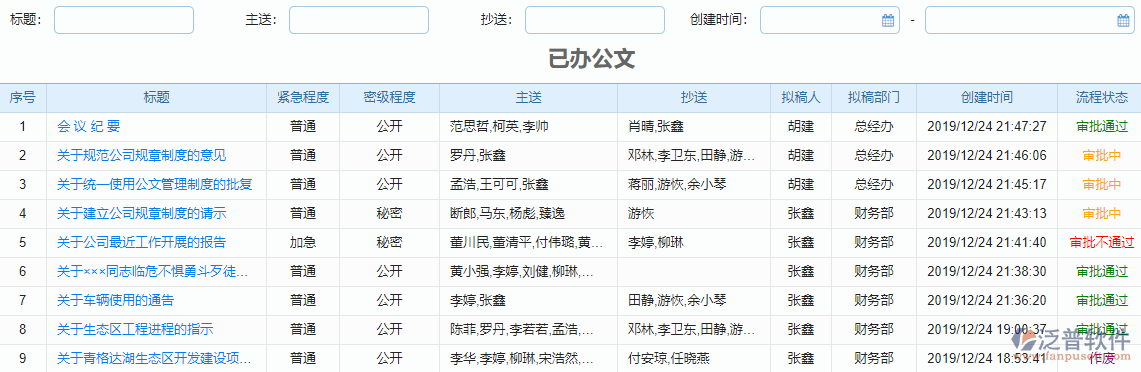
Task: Click sequence number 9 cell
Action: (23, 359)
